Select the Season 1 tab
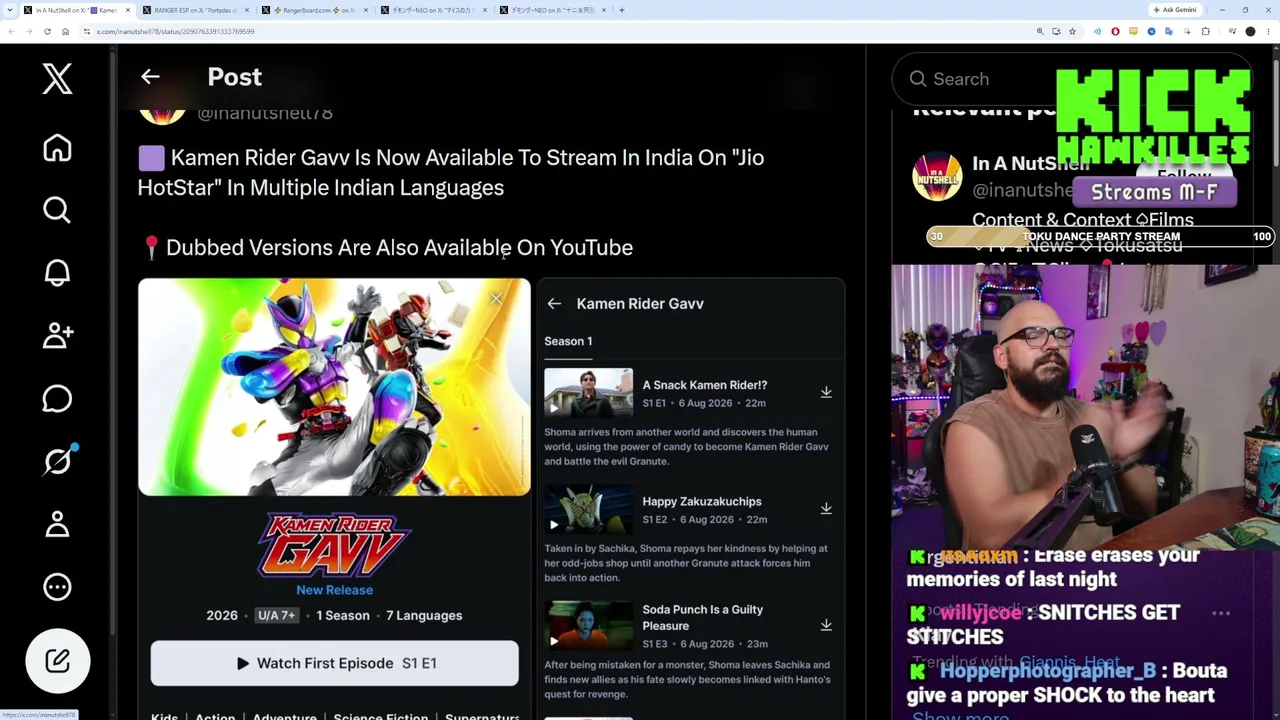This screenshot has width=1280, height=720. coord(568,342)
